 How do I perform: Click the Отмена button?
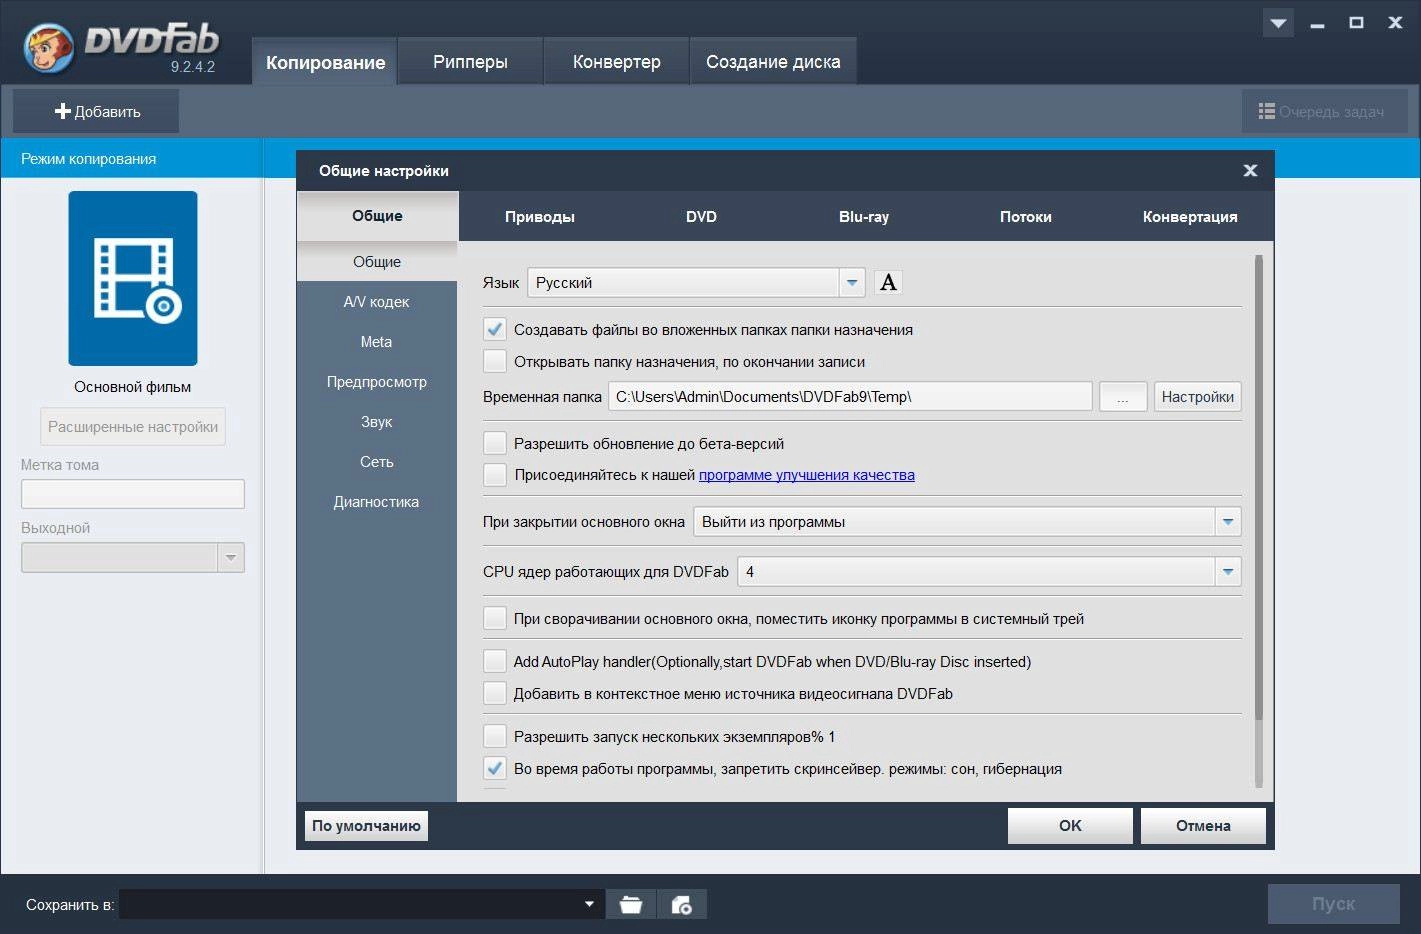tap(1203, 825)
